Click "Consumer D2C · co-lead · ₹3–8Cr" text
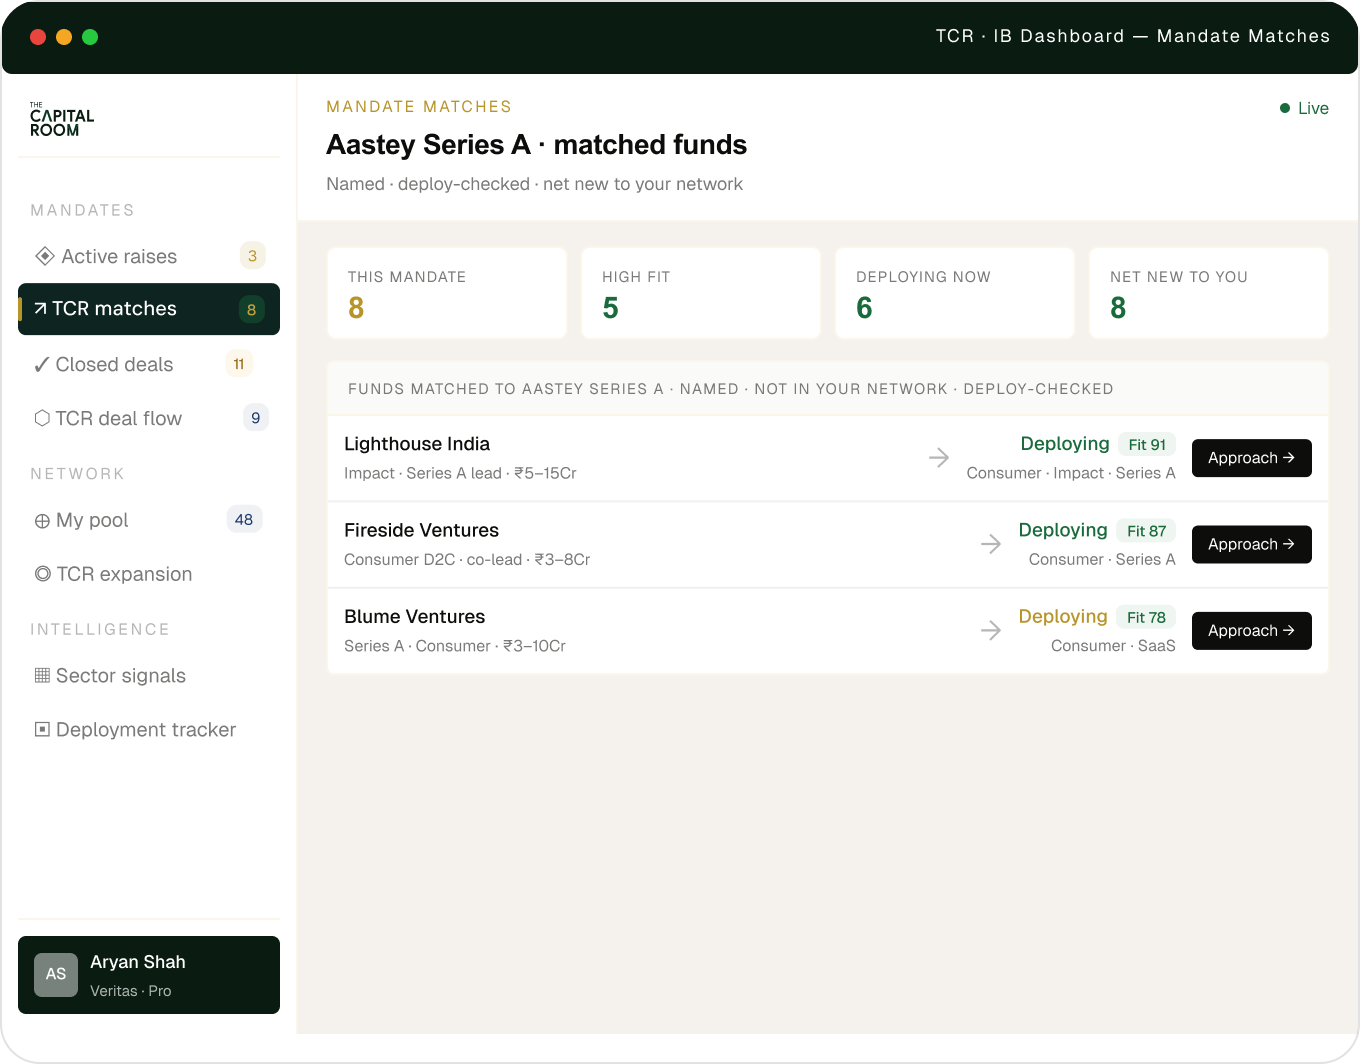 [467, 559]
